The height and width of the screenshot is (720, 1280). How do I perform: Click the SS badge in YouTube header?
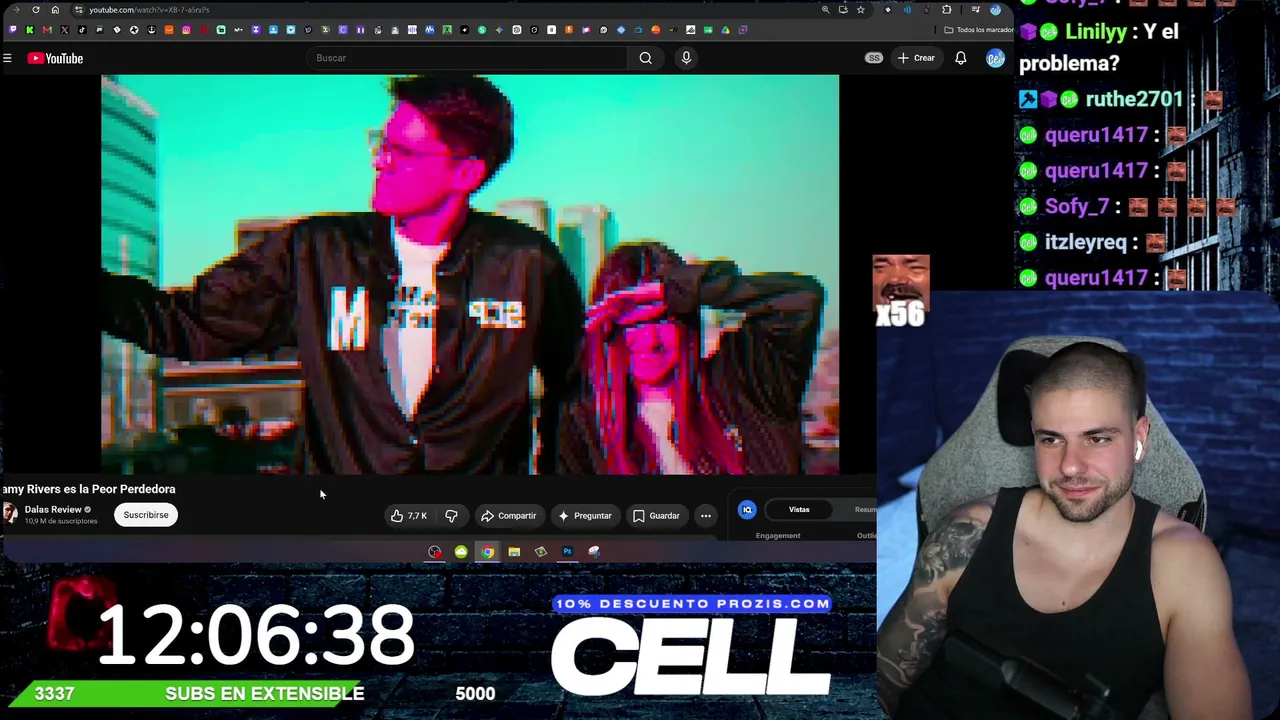pyautogui.click(x=874, y=58)
